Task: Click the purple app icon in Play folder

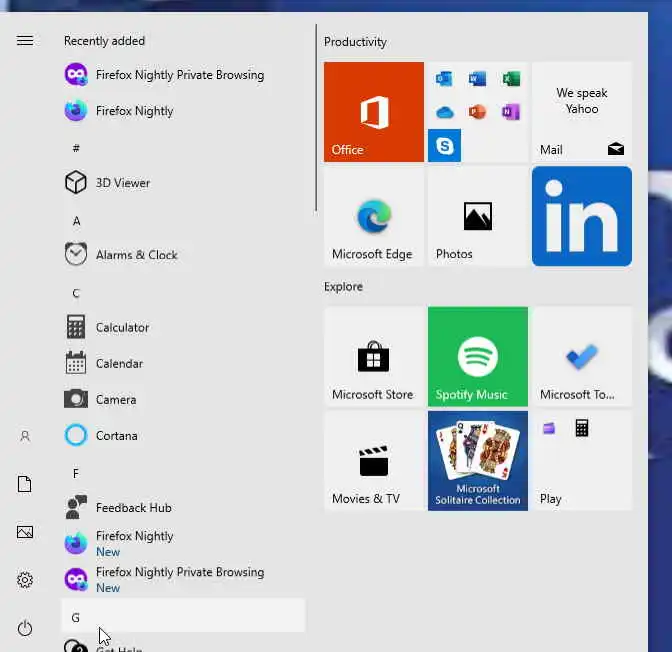Action: [x=549, y=428]
